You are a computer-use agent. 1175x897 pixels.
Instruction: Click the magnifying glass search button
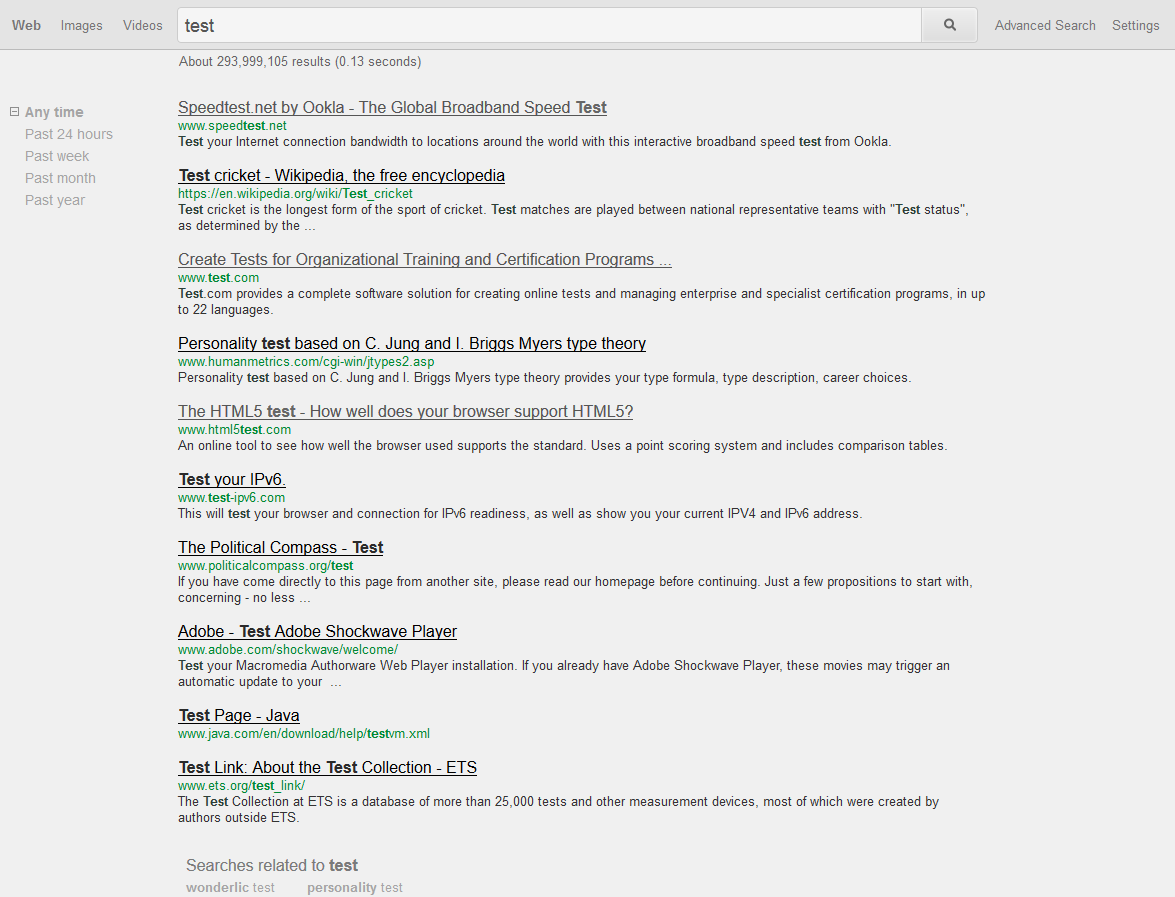(x=949, y=25)
